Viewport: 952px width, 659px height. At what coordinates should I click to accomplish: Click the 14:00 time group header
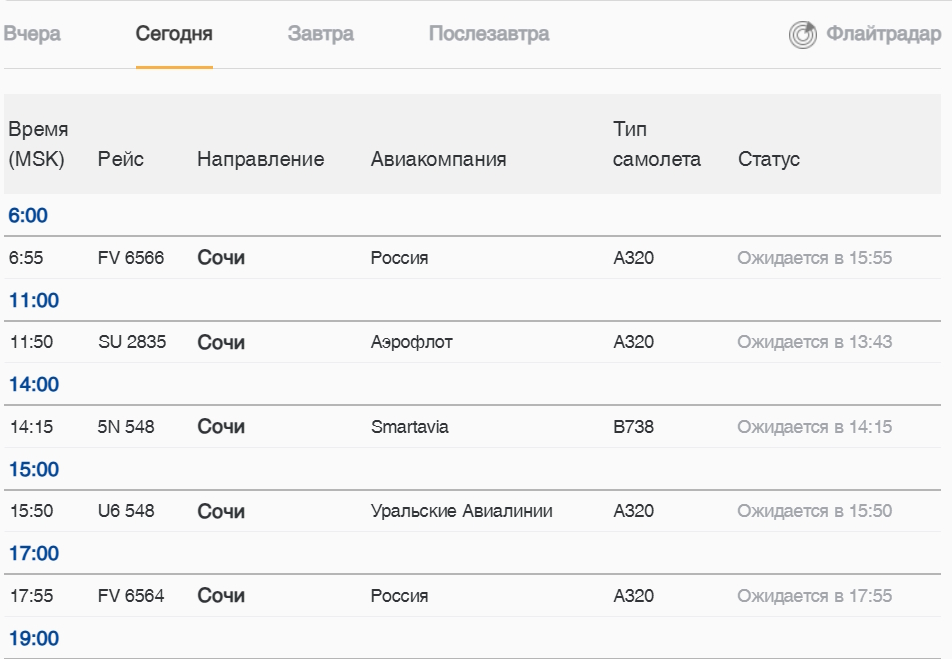(x=34, y=385)
